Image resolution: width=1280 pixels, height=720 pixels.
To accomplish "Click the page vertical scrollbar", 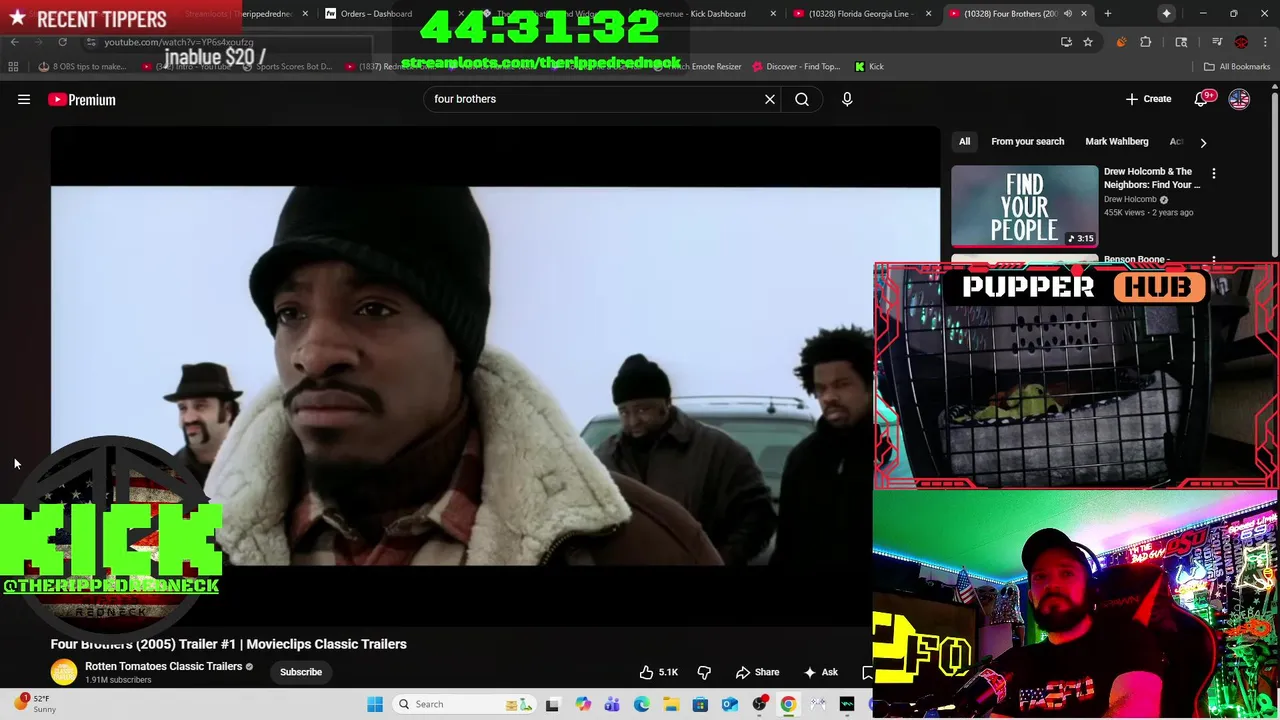I will (1274, 175).
